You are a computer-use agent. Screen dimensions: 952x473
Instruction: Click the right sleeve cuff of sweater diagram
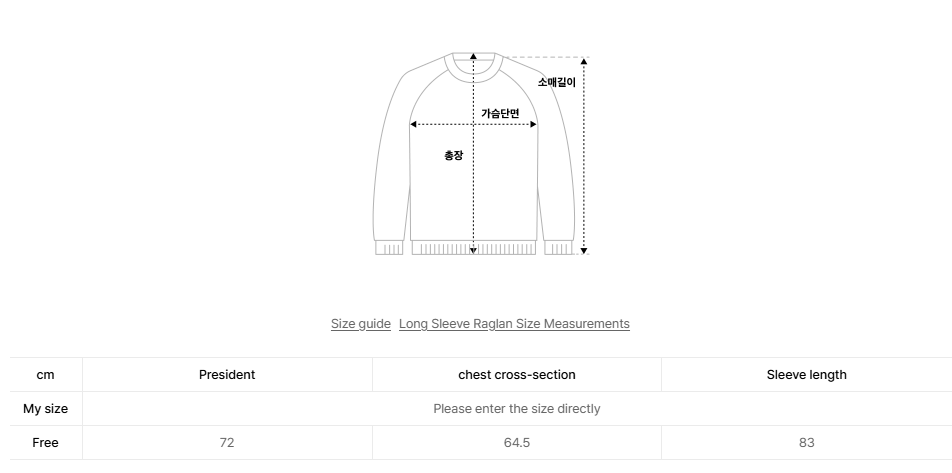(x=559, y=247)
